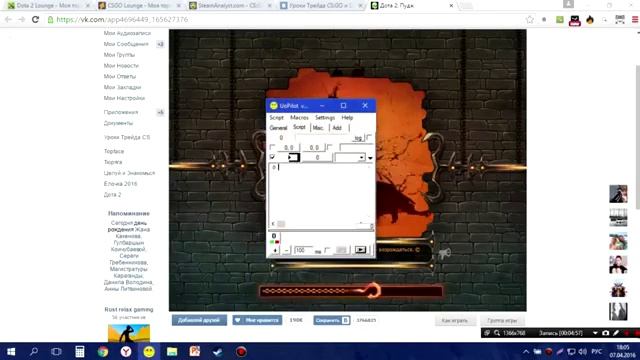Open the Settings menu in UoPilot
Screen dimensions: 640x360
click(325, 118)
